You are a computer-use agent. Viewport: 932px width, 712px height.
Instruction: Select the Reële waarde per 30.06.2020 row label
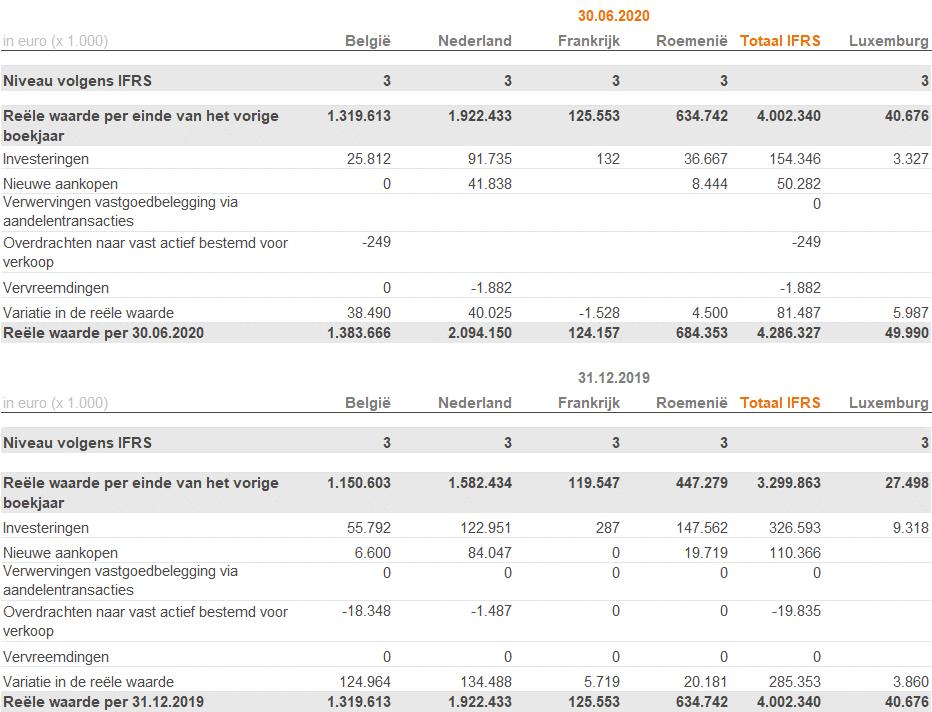103,333
